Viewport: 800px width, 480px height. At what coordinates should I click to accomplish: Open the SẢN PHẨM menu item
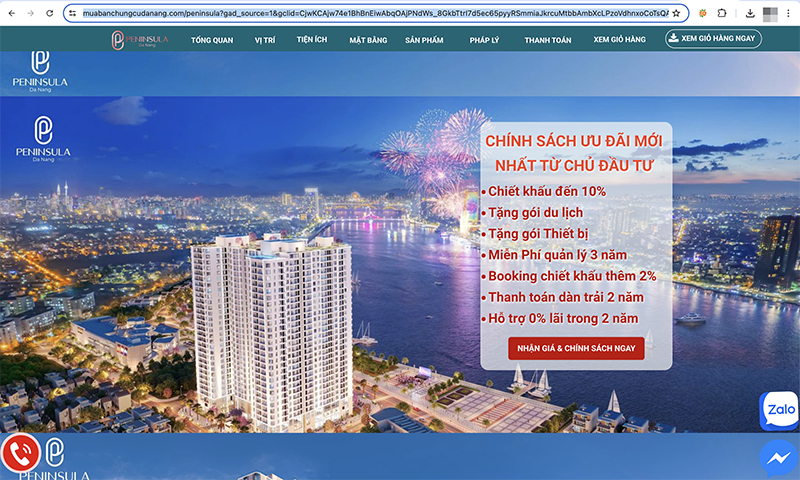[424, 40]
